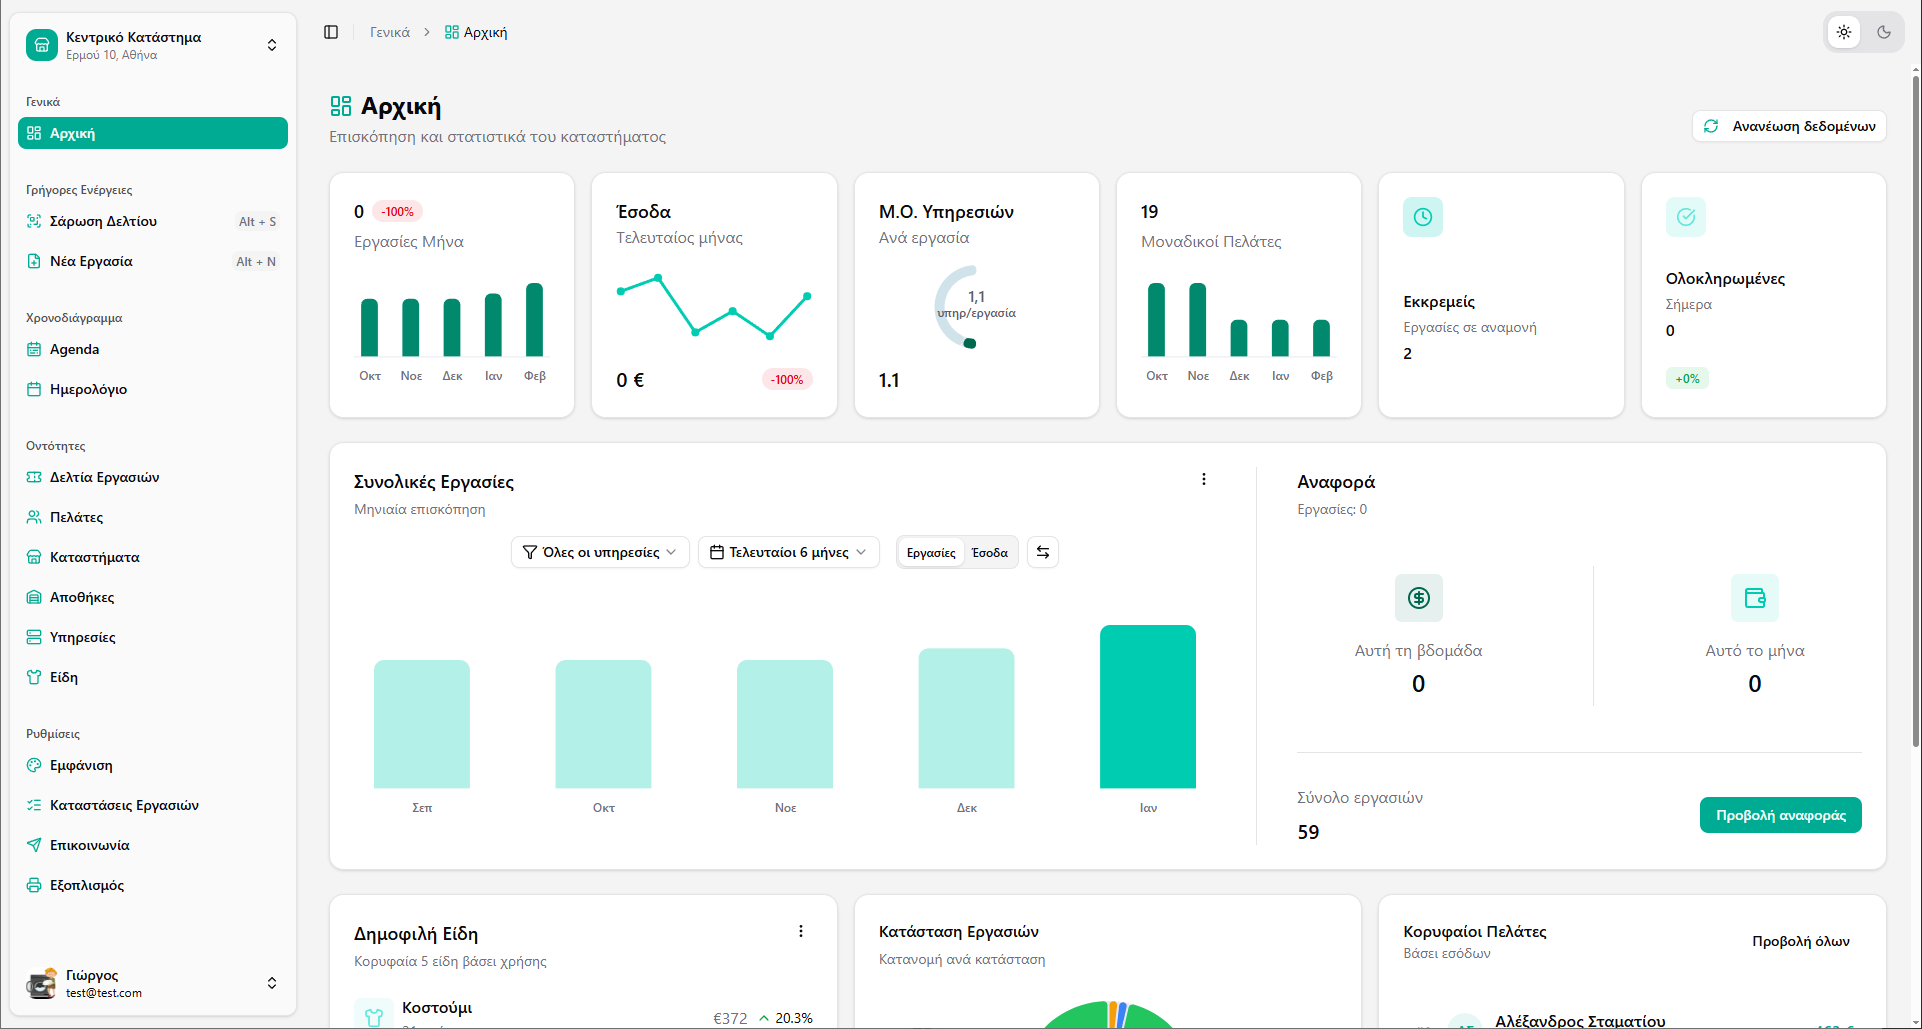This screenshot has width=1922, height=1029.
Task: Select Σάρωση Δελτίου quick action
Action: tap(153, 221)
